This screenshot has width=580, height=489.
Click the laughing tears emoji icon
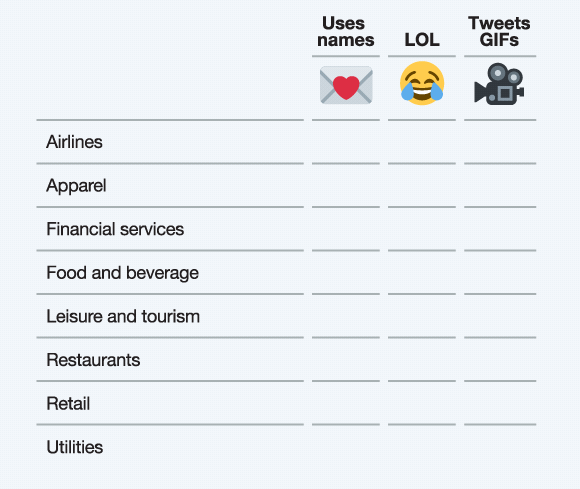[422, 83]
